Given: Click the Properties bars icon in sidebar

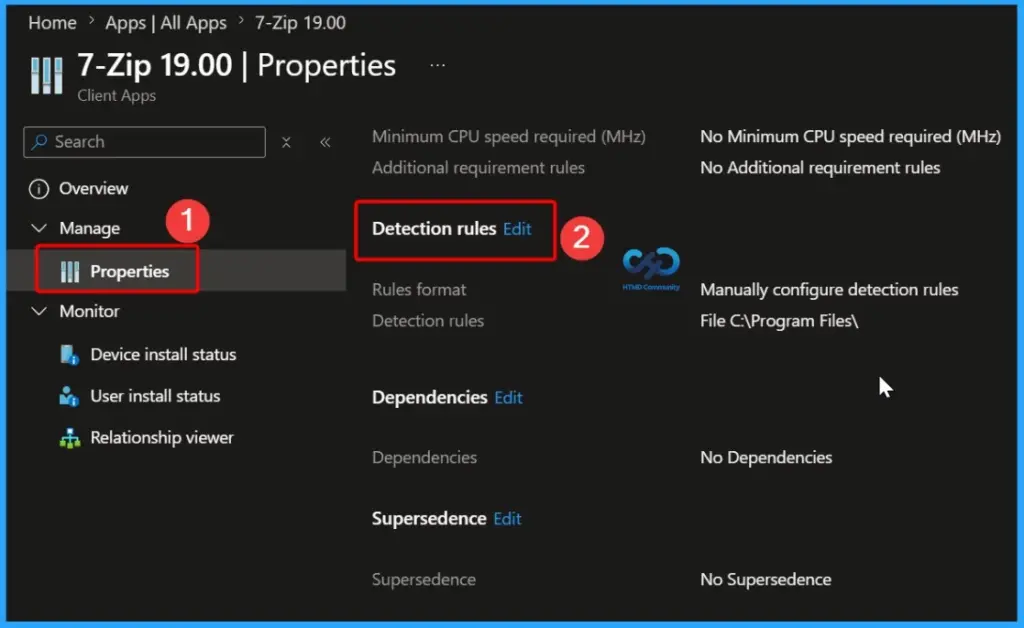Looking at the screenshot, I should coord(70,272).
